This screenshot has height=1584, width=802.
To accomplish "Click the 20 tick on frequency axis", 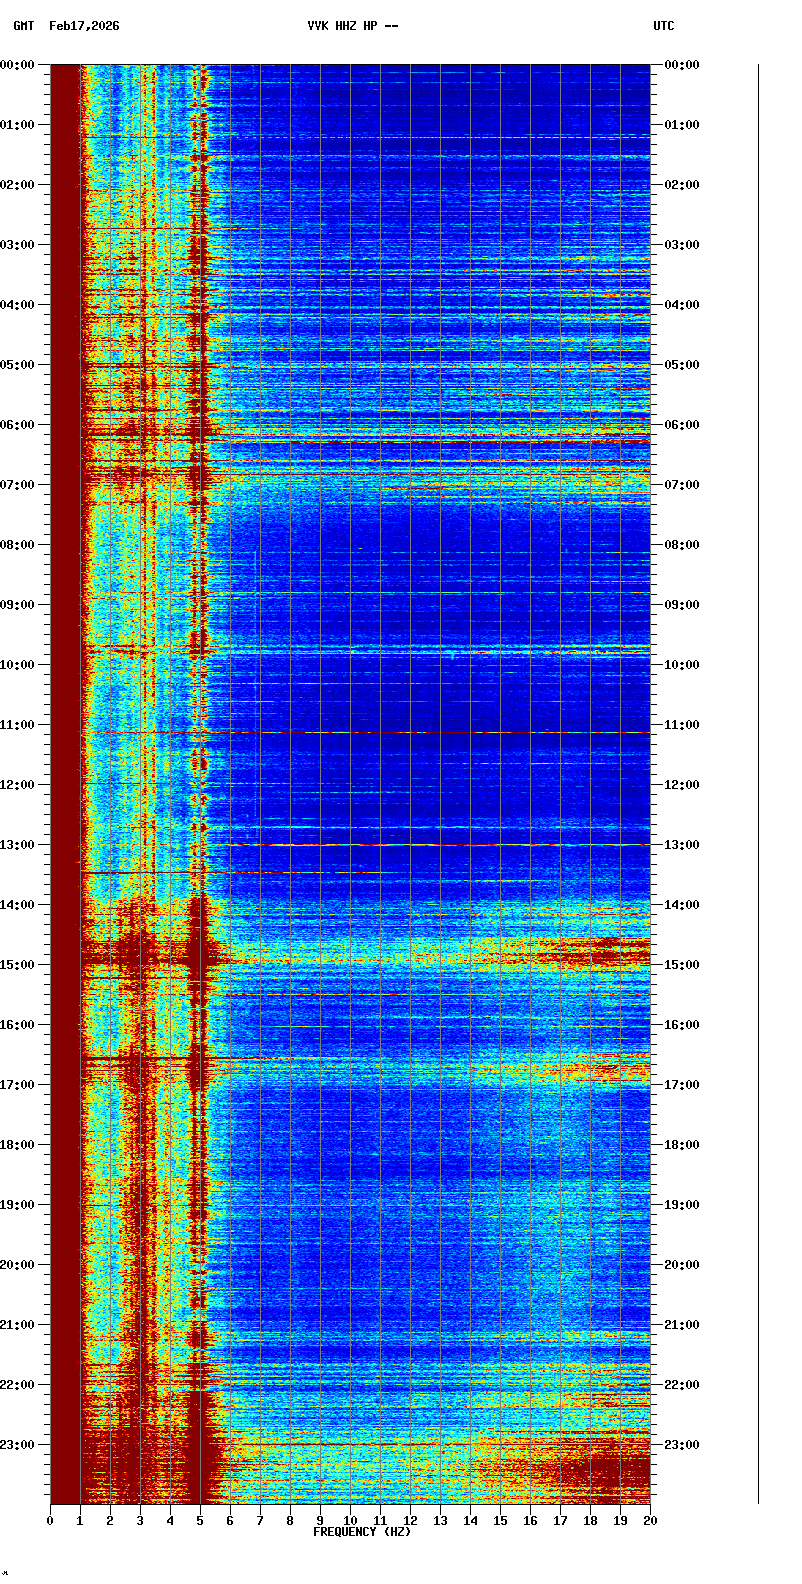I will pos(650,1521).
